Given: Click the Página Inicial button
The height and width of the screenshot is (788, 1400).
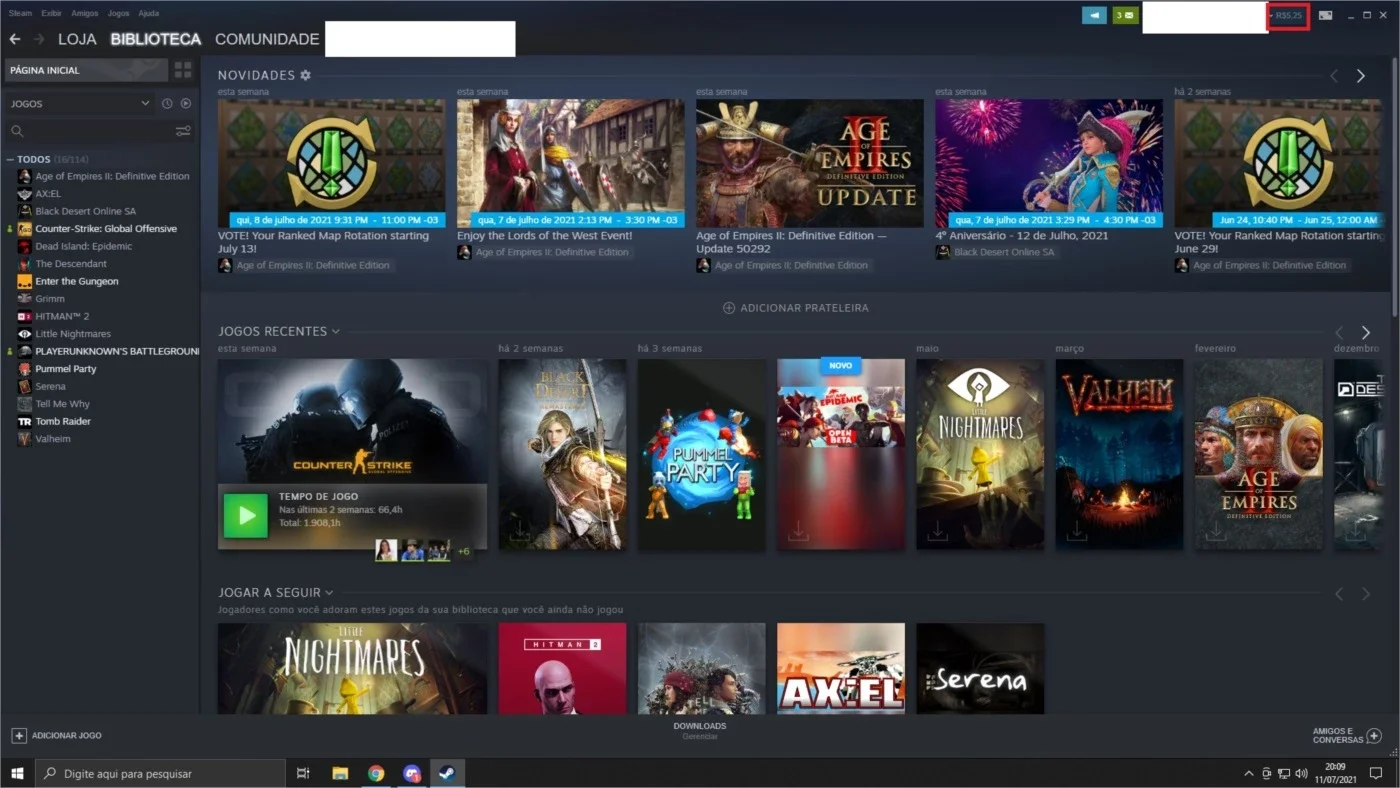Looking at the screenshot, I should coord(85,70).
